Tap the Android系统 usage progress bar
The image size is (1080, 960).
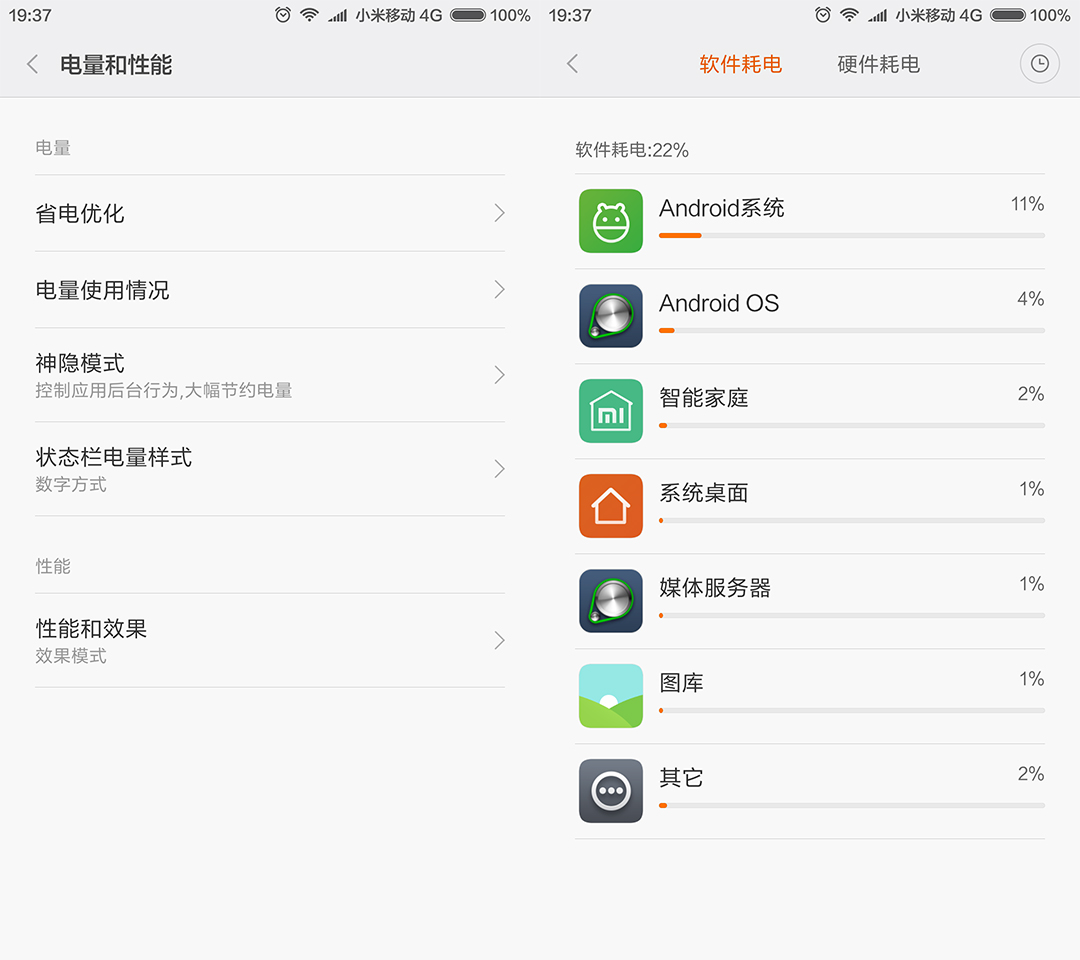tap(851, 236)
